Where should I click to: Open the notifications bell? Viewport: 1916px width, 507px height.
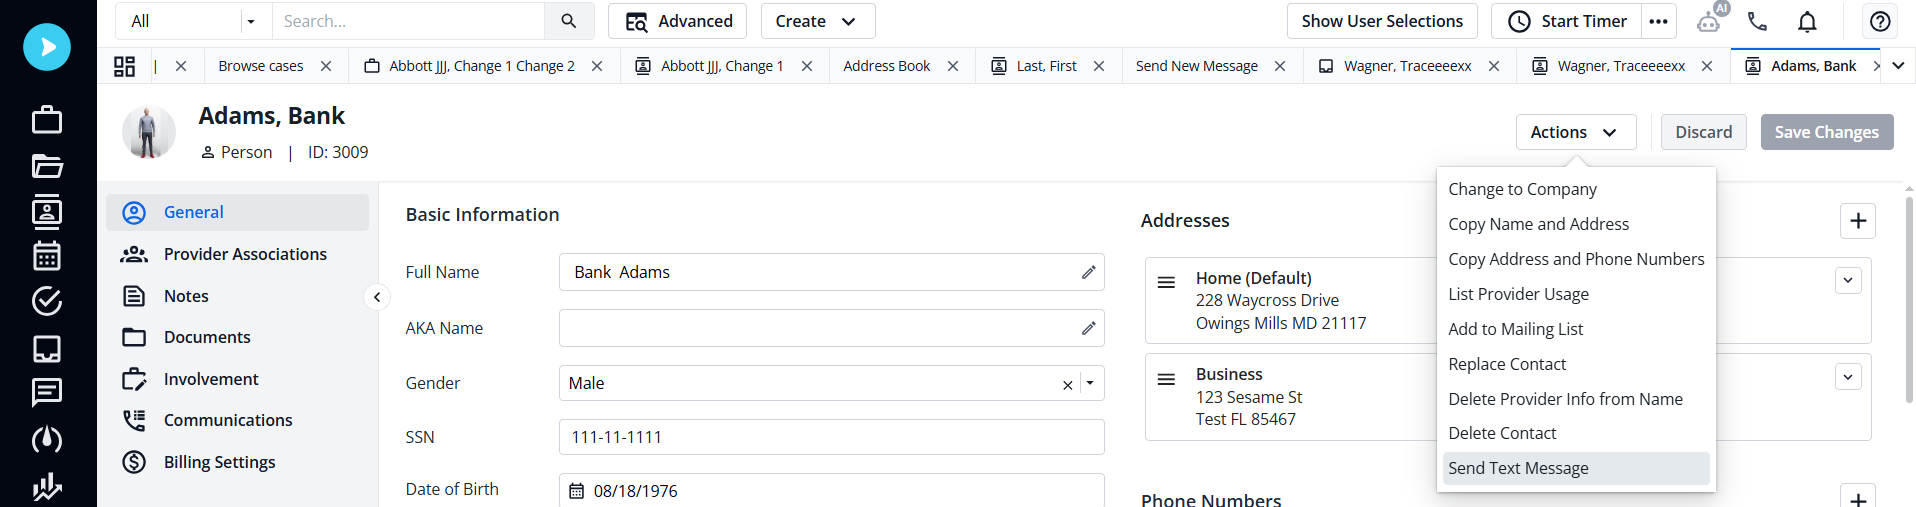1807,21
